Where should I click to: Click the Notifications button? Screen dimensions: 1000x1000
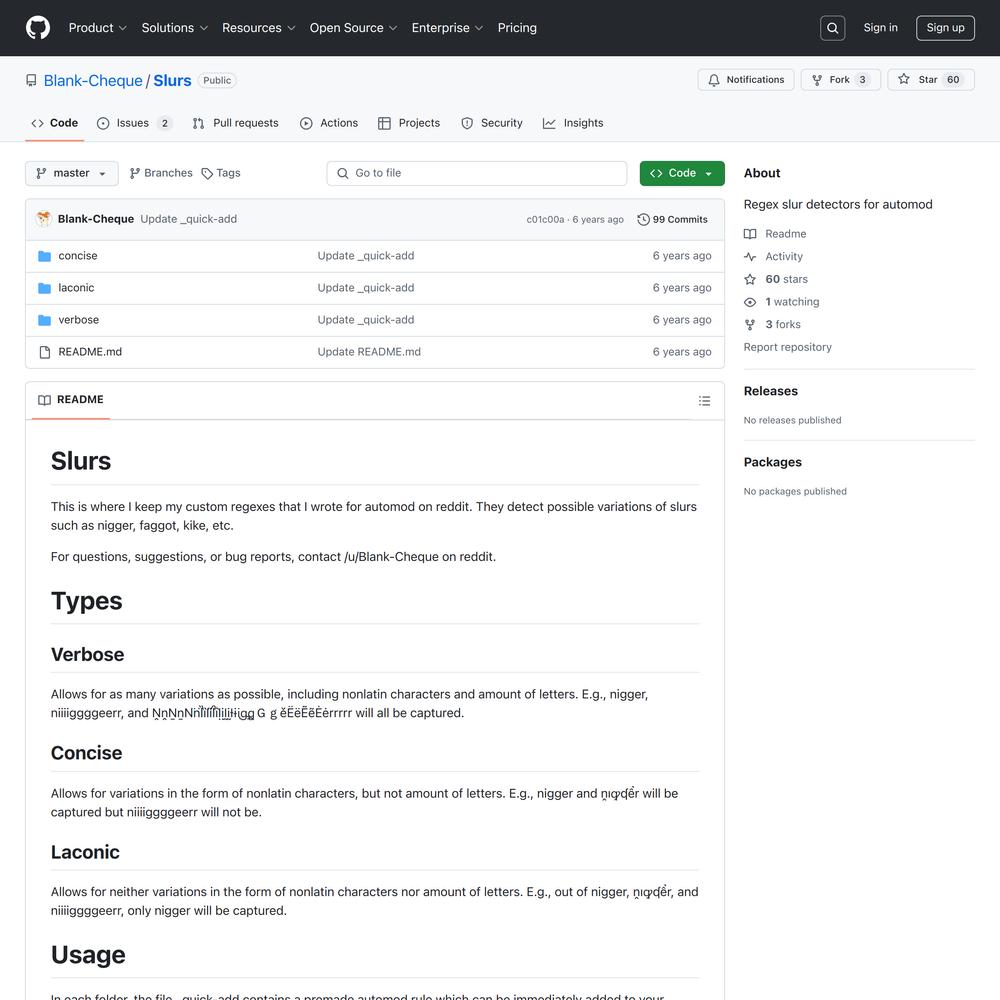click(x=746, y=80)
